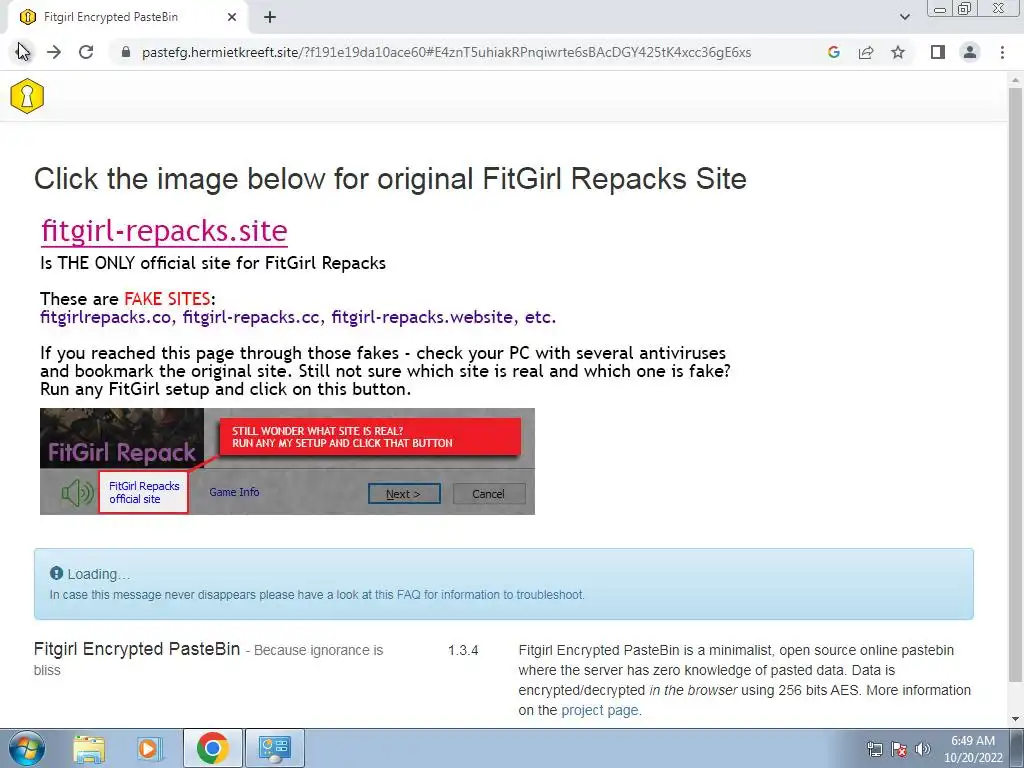
Task: Click the 'FAKE SITES' red text
Action: point(167,299)
